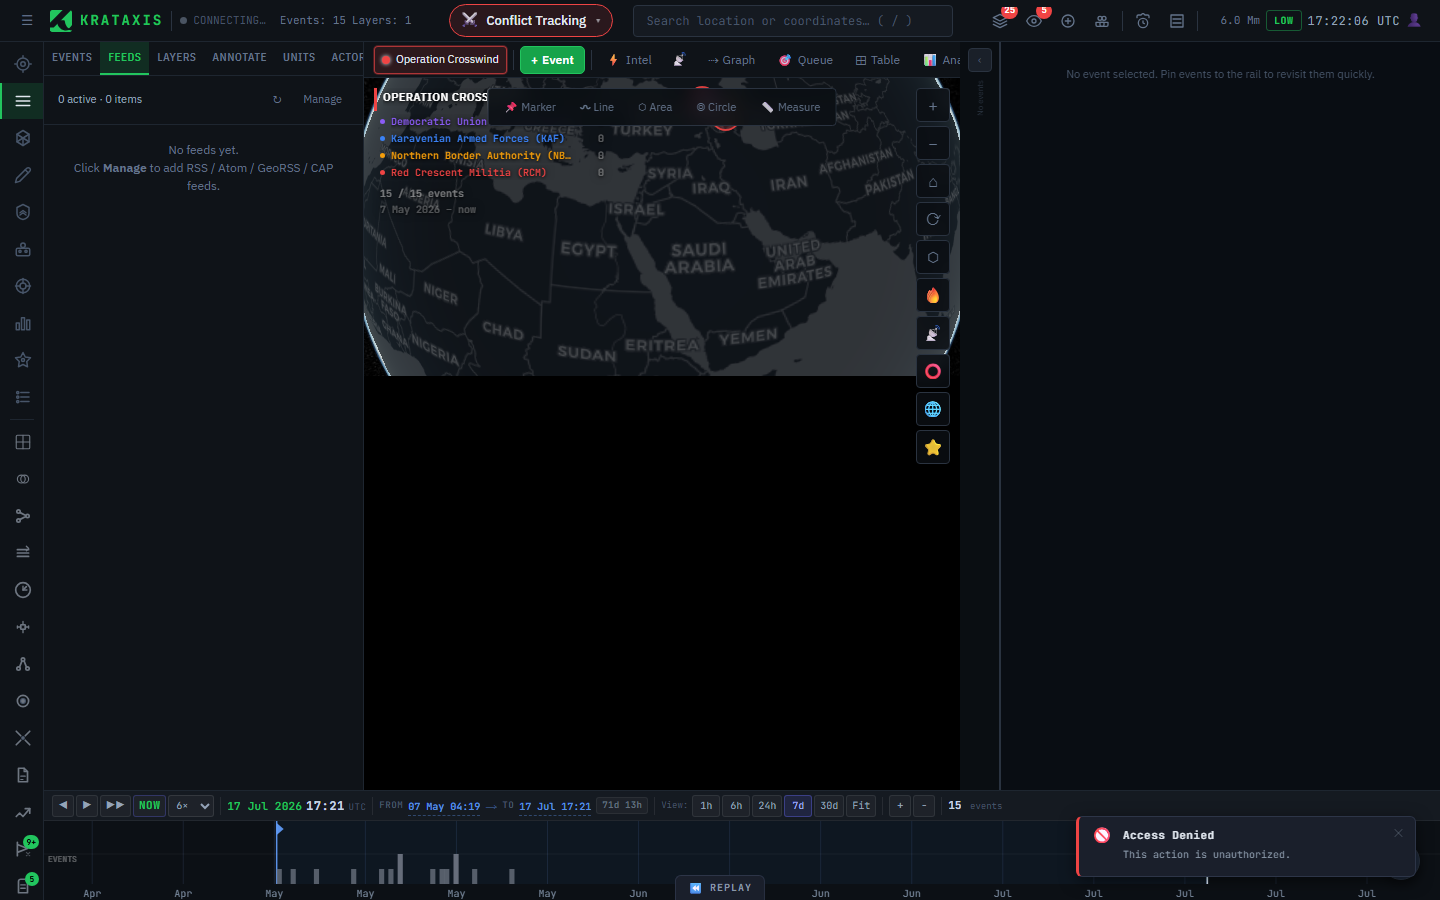Viewport: 1440px width, 900px height.
Task: Click the flag icon with the 9+ badge
Action: (x=24, y=848)
